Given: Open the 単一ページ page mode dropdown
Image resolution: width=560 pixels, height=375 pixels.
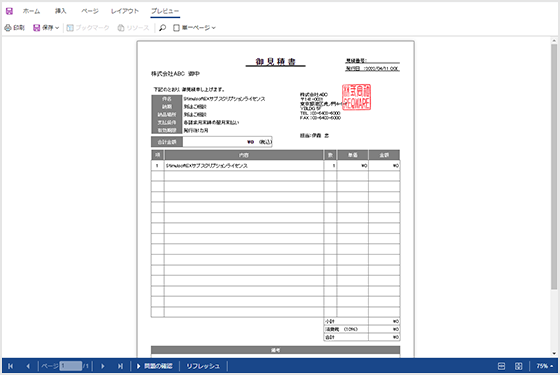Looking at the screenshot, I should [194, 28].
